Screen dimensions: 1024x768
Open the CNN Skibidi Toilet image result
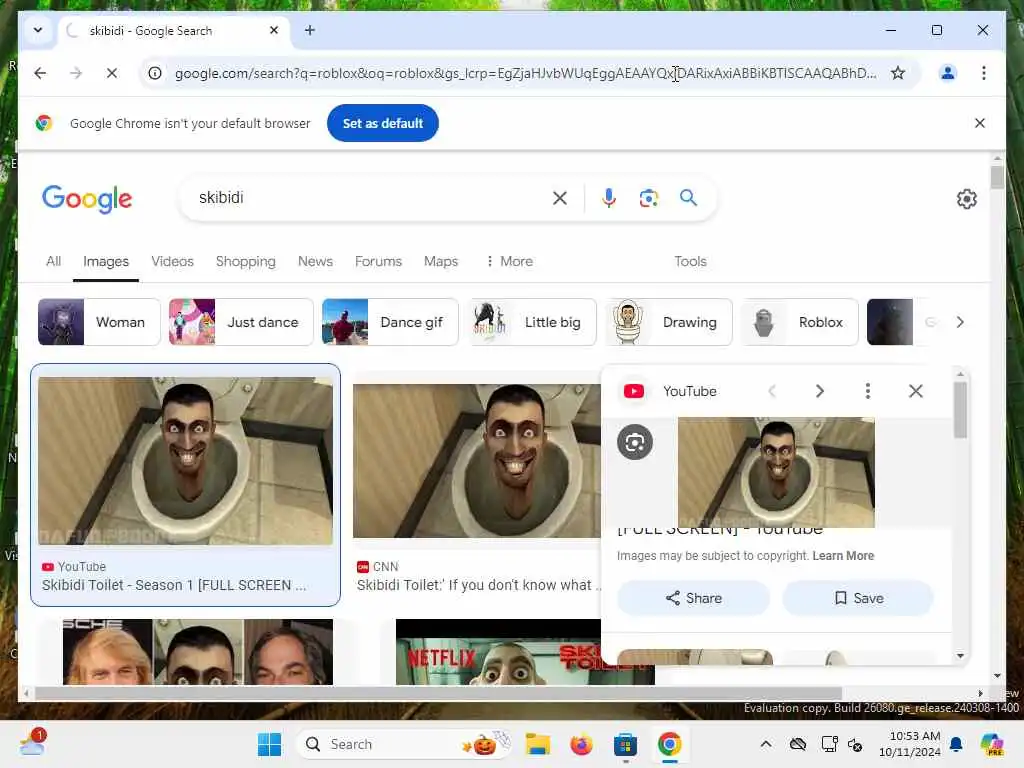pyautogui.click(x=477, y=461)
